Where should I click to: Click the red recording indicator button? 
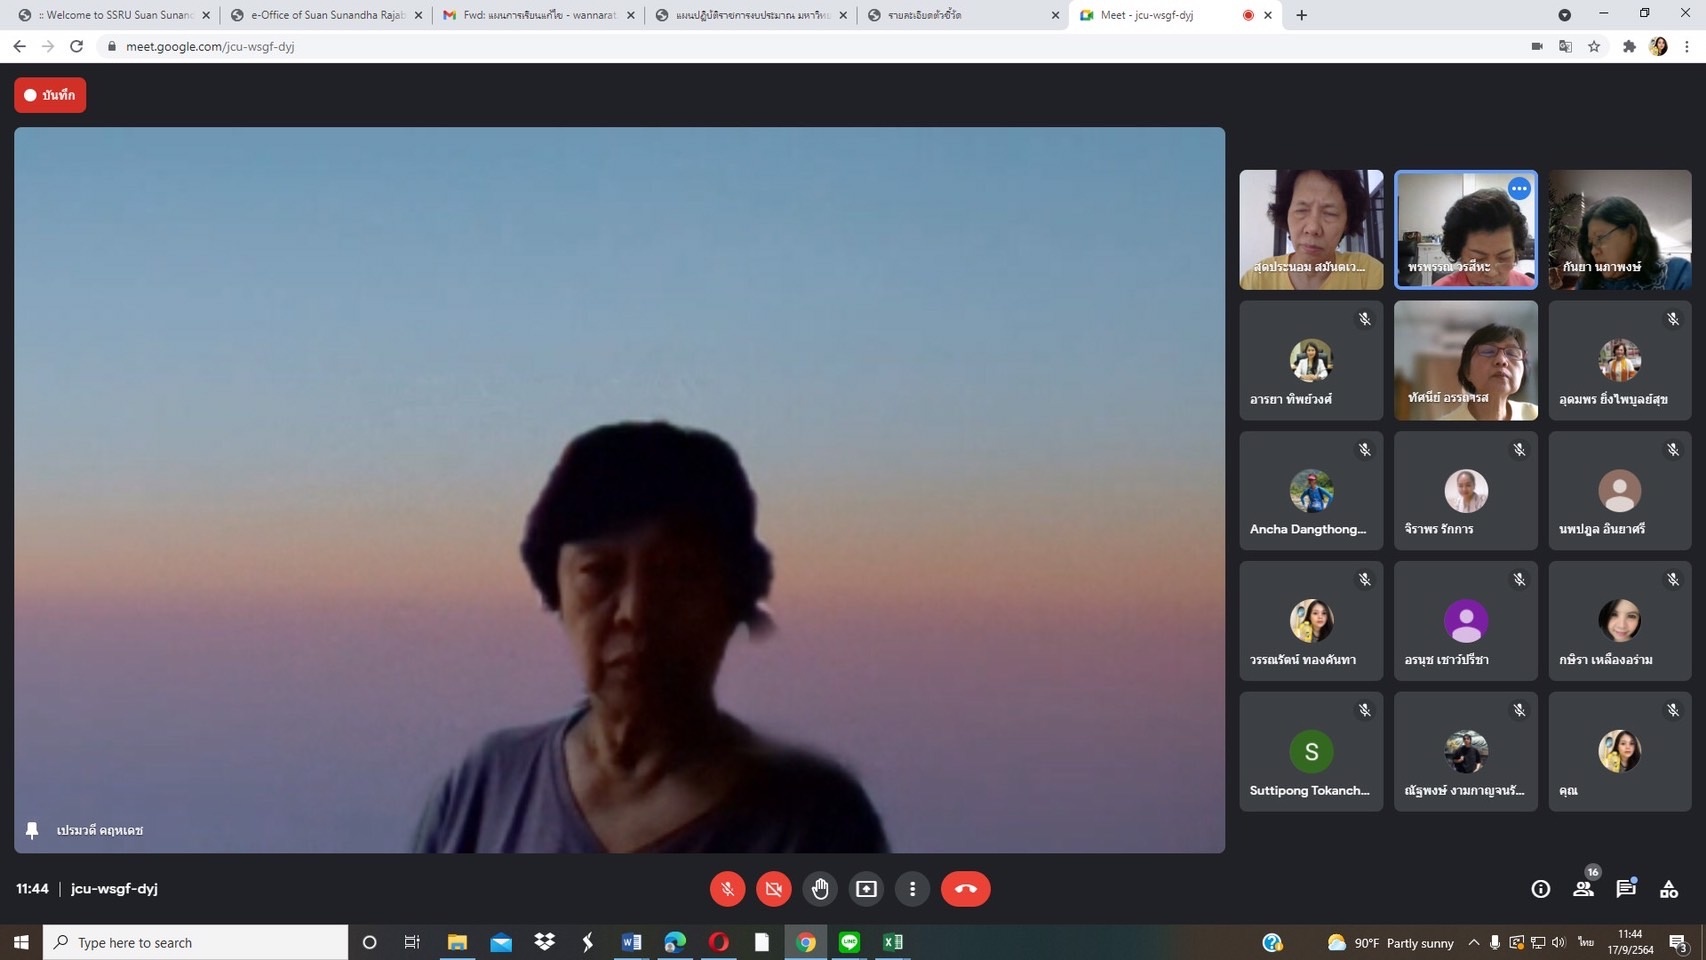[50, 95]
